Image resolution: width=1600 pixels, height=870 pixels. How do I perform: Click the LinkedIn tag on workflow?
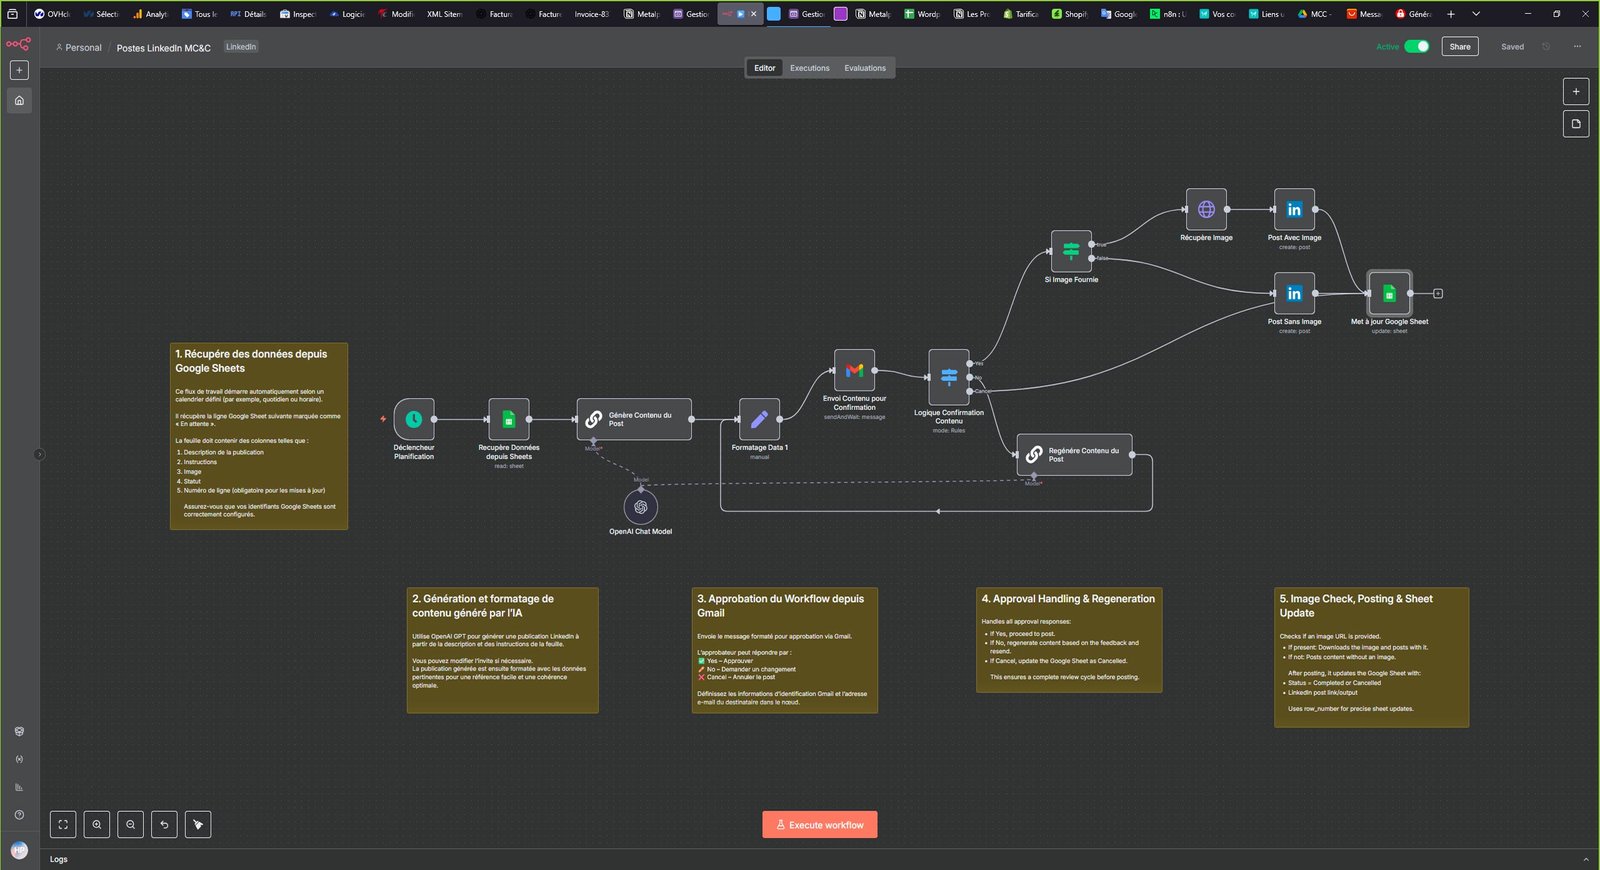tap(241, 47)
